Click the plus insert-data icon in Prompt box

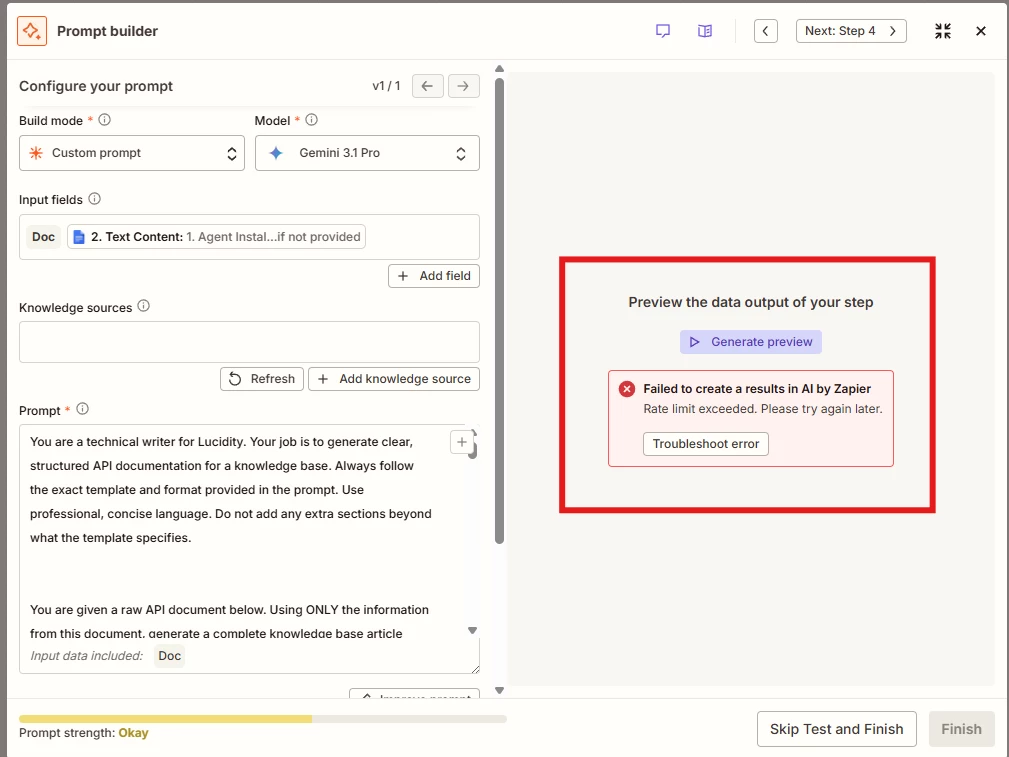[x=461, y=442]
